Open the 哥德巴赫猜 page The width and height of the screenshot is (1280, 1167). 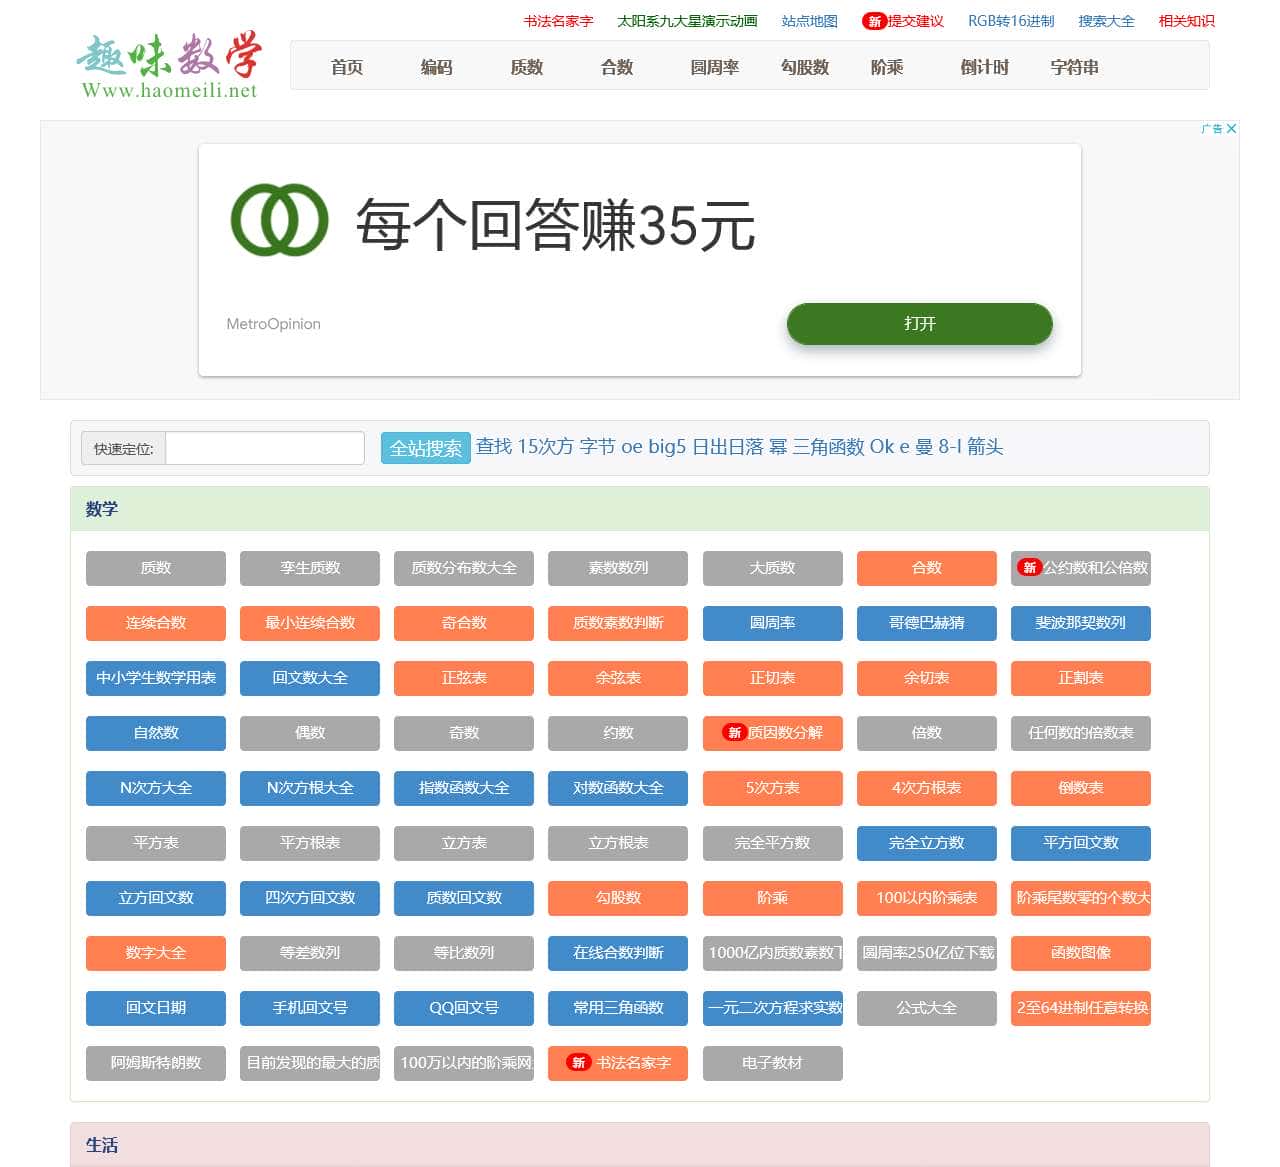(926, 623)
